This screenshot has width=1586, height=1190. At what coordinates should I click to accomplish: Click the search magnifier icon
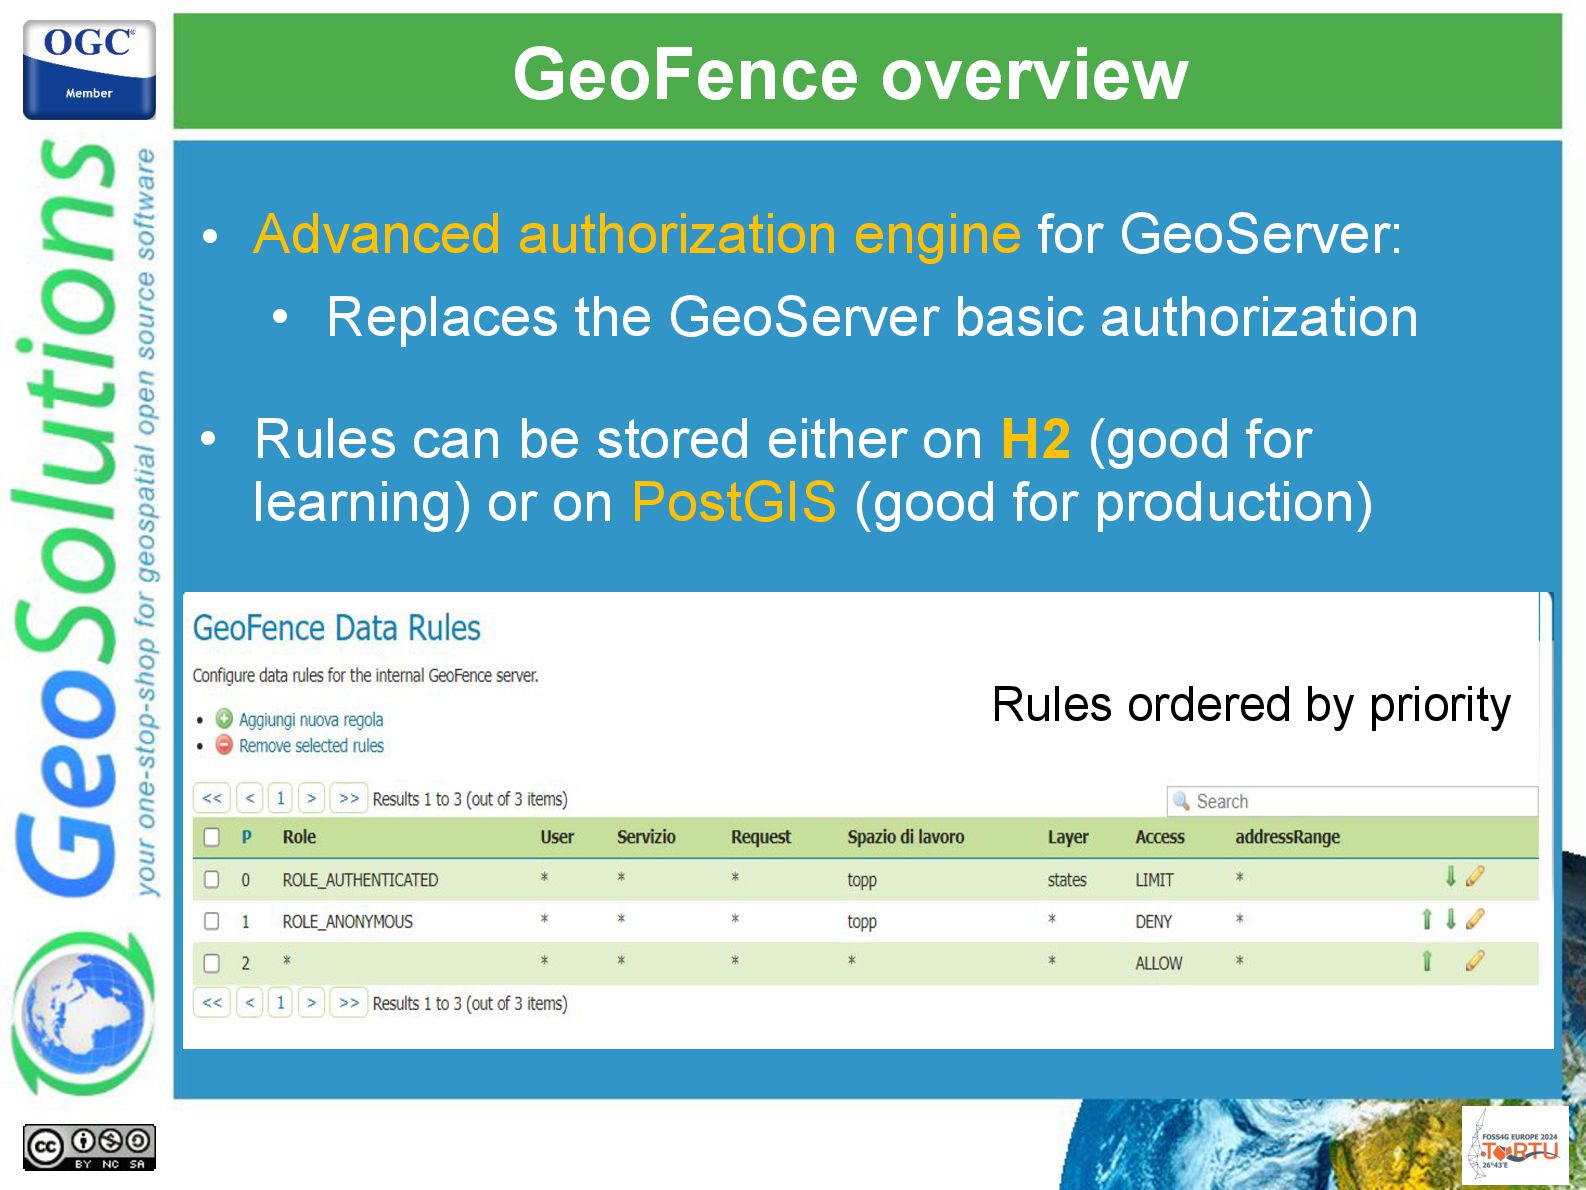click(x=1181, y=801)
